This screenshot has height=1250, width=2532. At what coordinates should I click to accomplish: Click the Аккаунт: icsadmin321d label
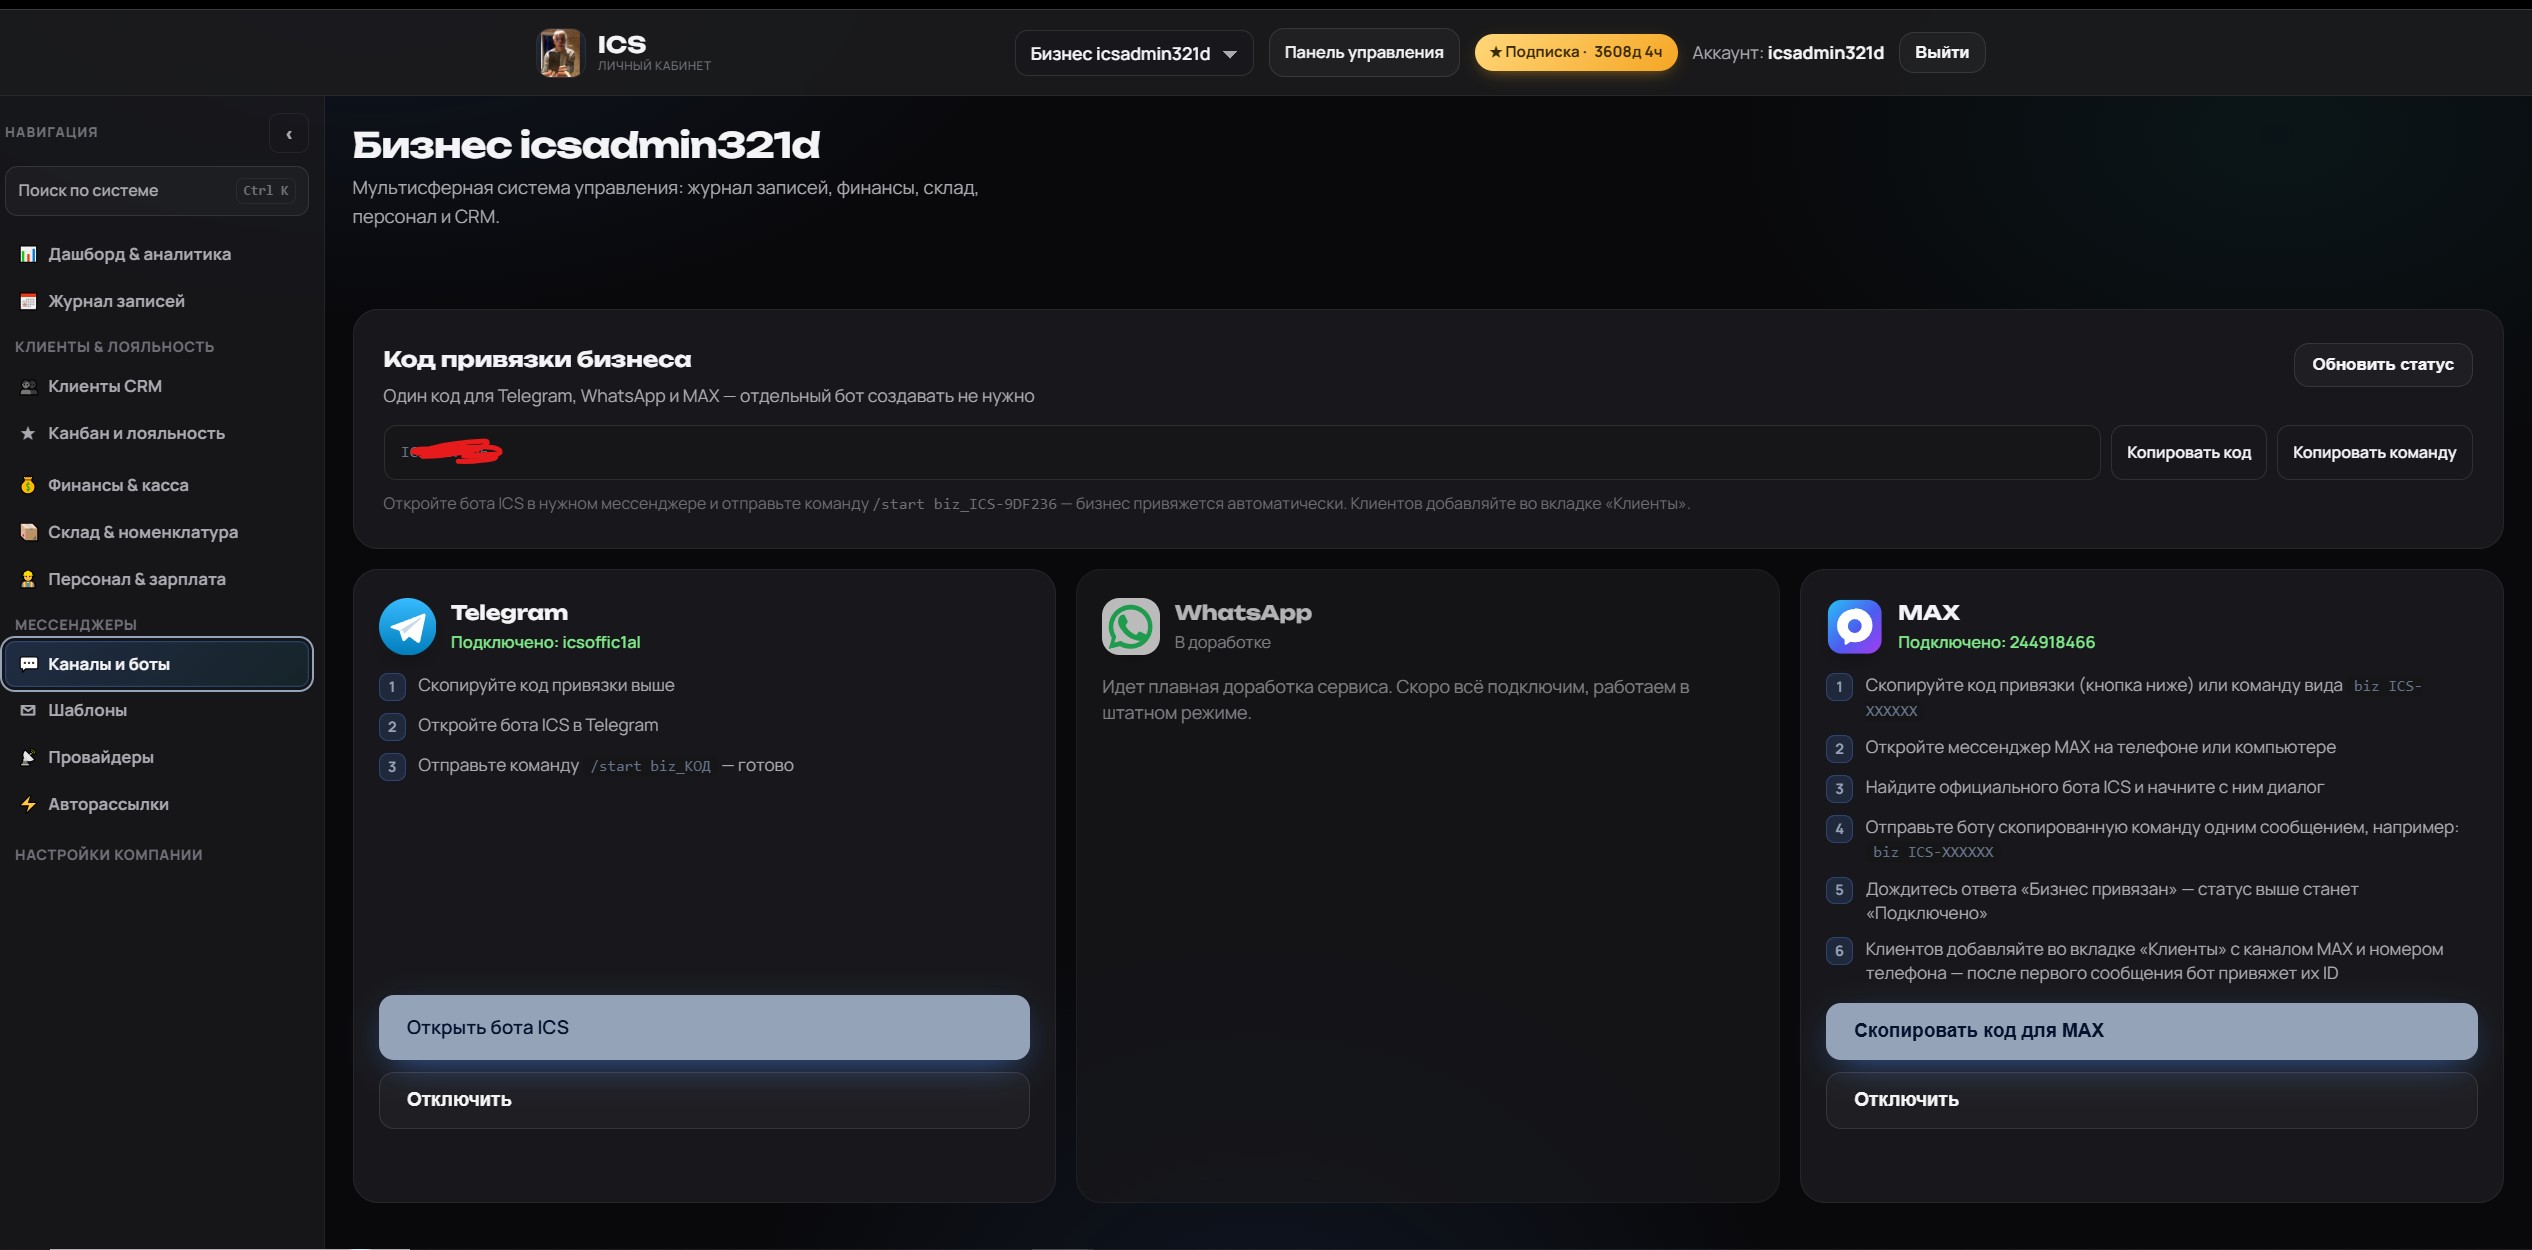point(1788,53)
